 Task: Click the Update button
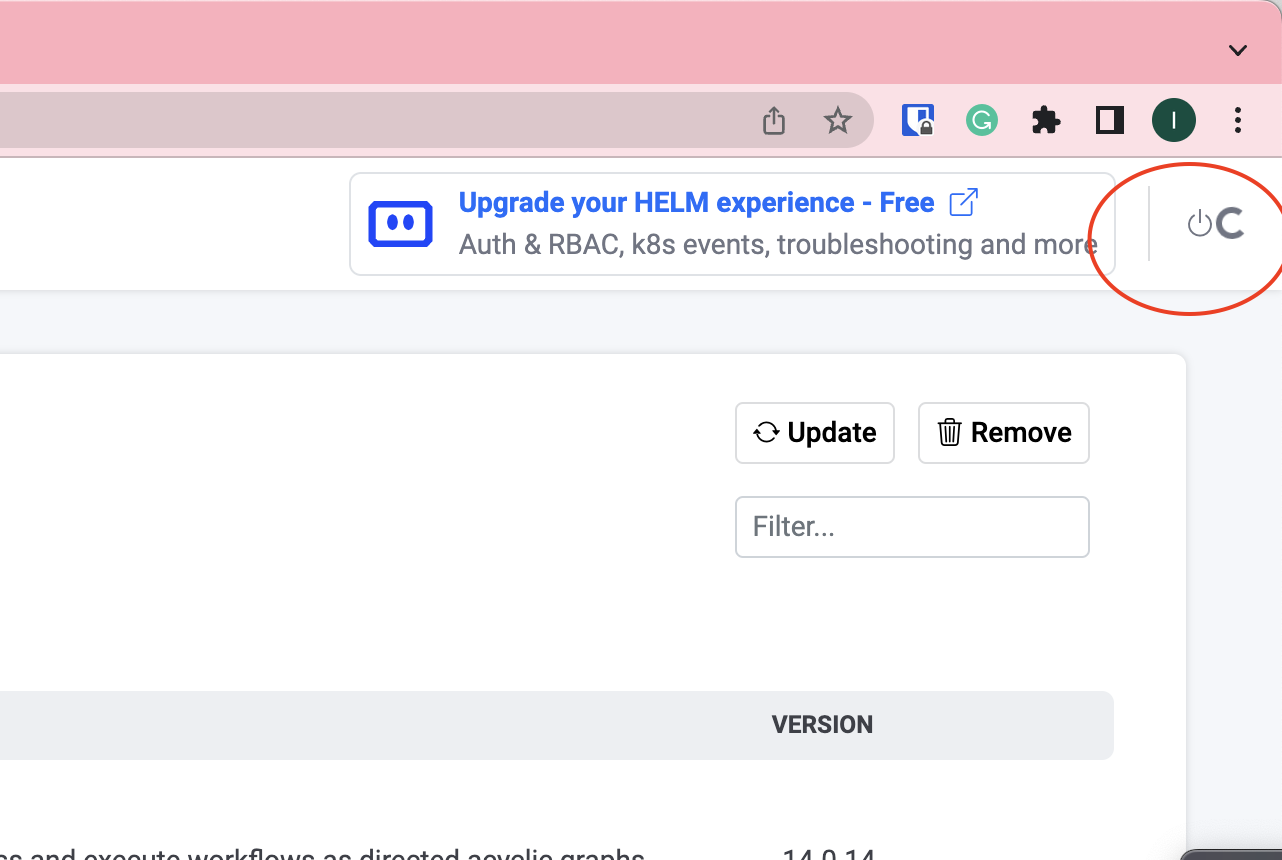[814, 433]
